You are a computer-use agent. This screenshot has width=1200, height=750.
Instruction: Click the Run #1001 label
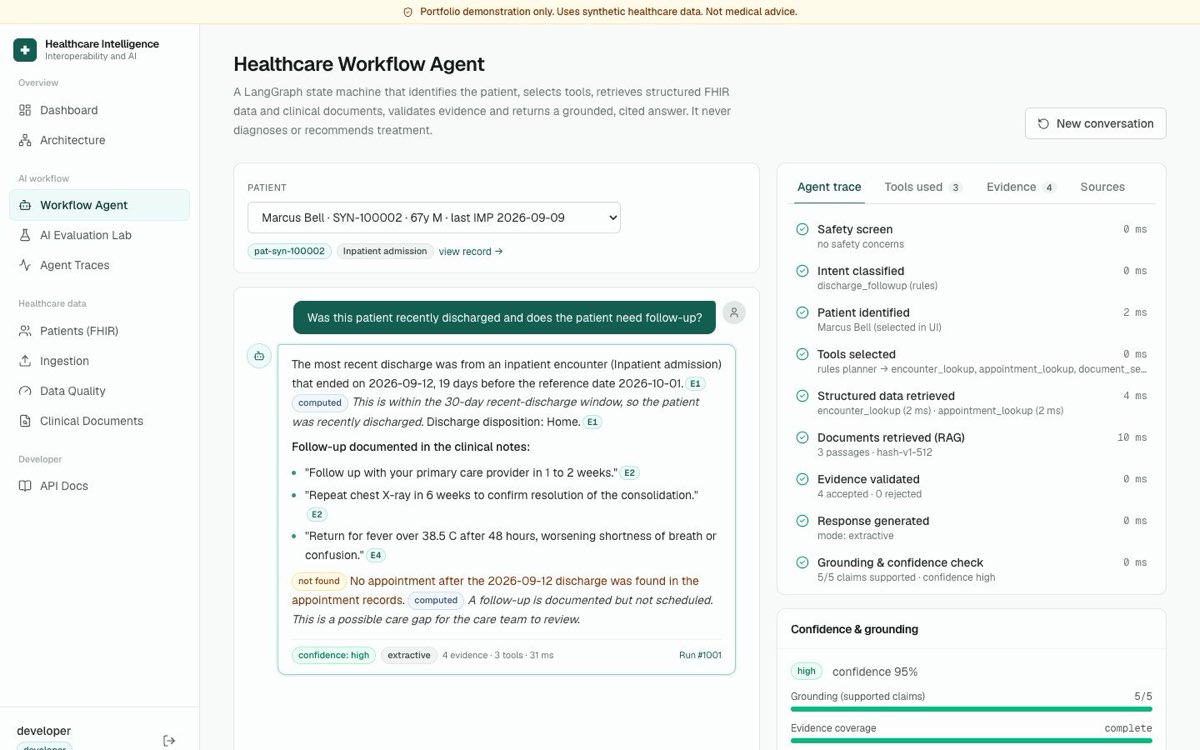(x=700, y=655)
